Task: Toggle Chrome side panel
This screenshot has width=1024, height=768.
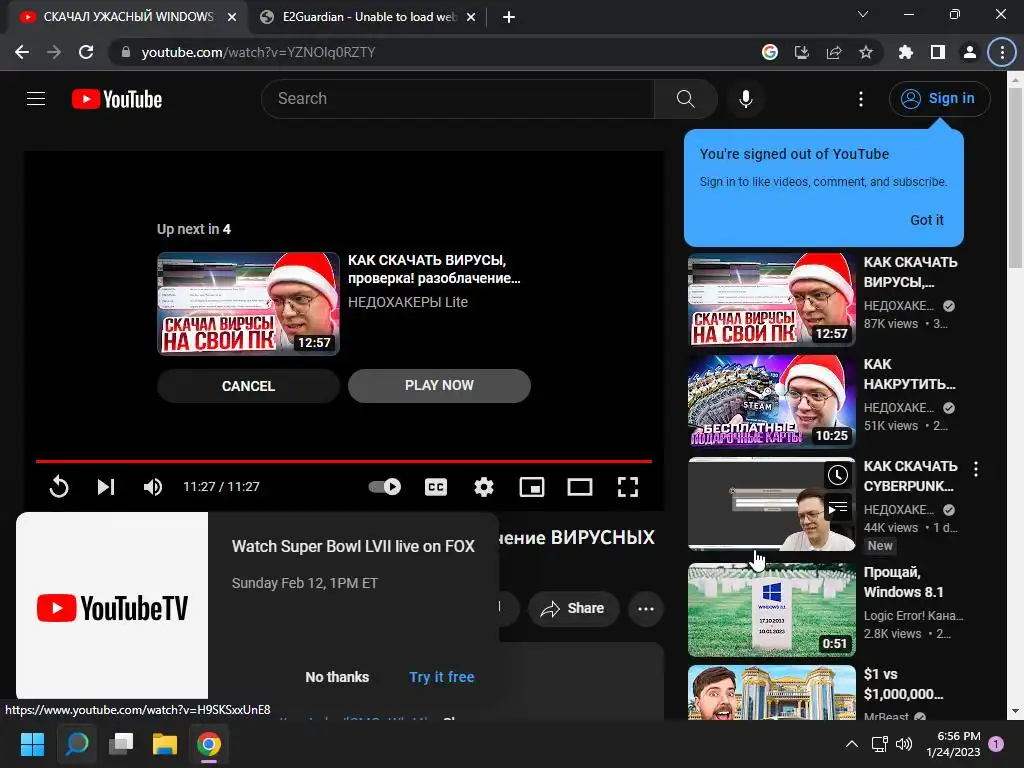Action: 938,52
